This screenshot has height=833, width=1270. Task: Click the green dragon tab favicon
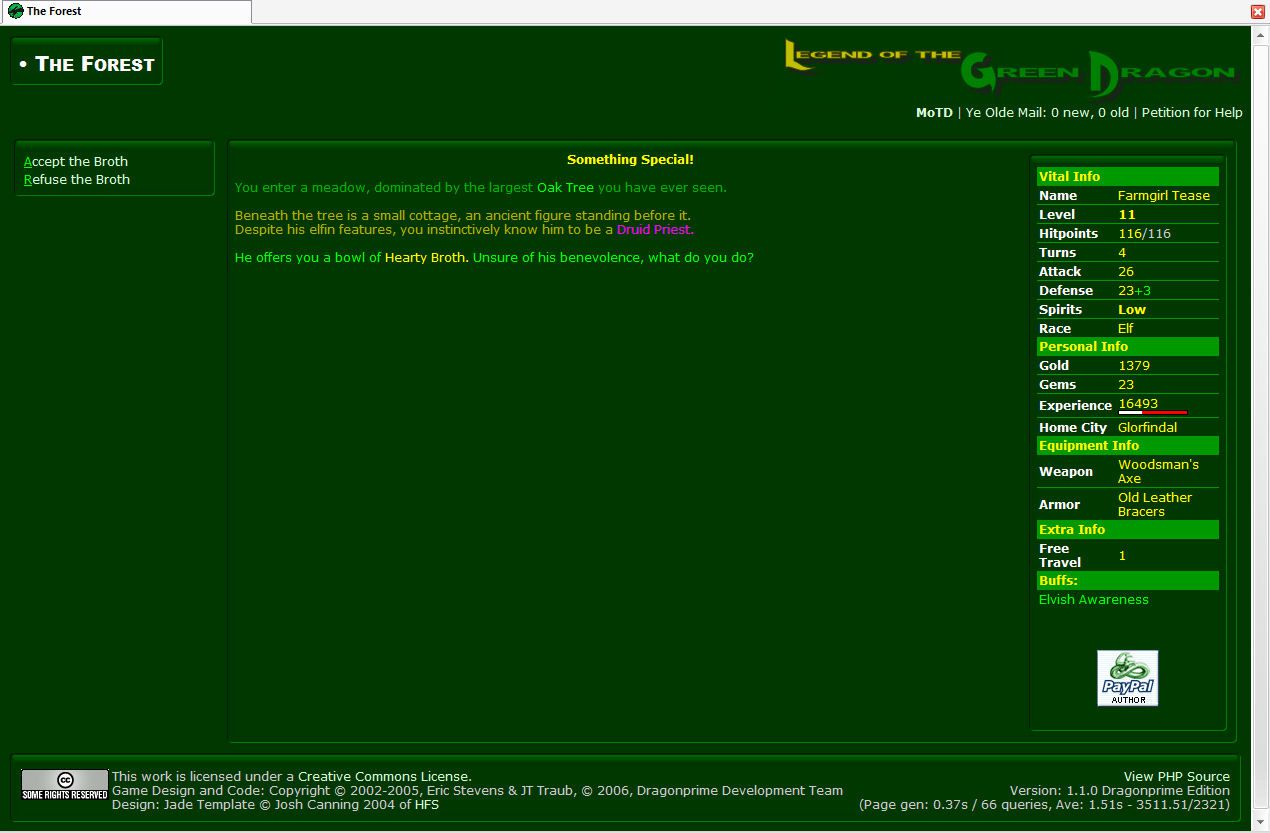pyautogui.click(x=15, y=11)
